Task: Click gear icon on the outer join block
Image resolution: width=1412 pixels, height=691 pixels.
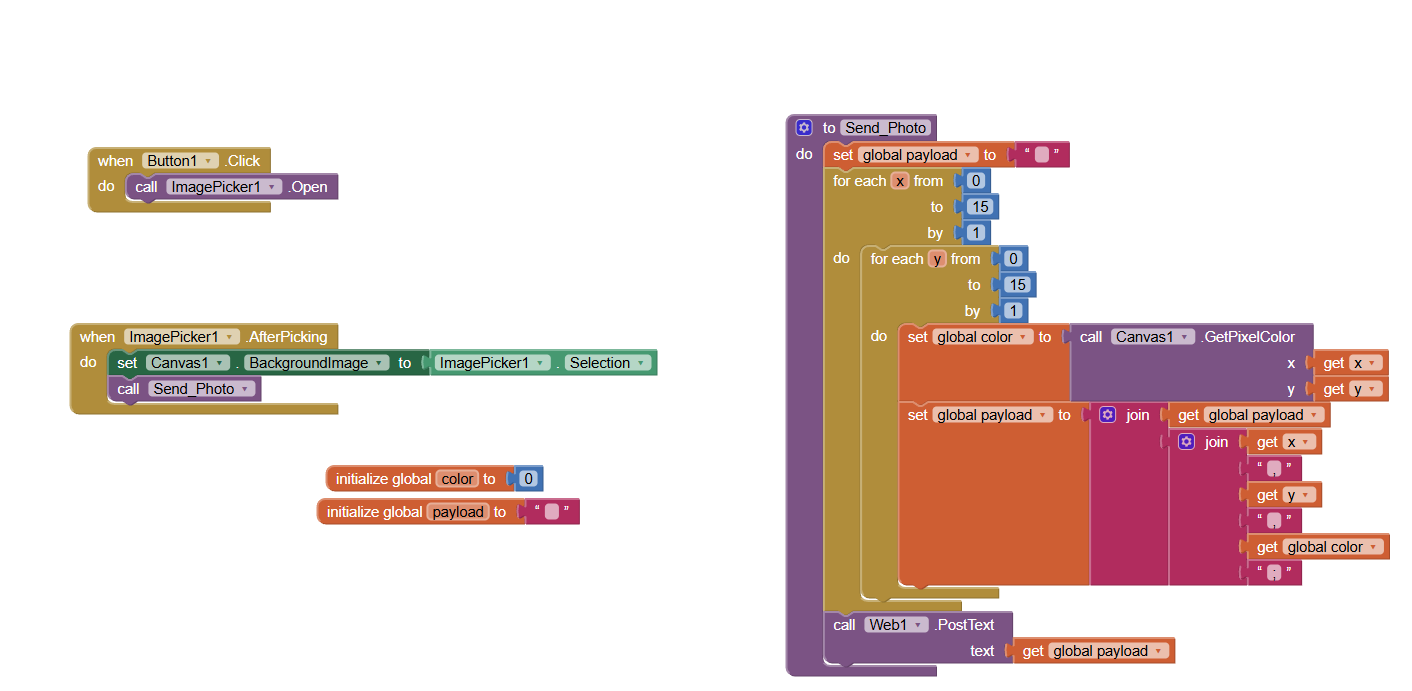Action: pyautogui.click(x=1107, y=415)
